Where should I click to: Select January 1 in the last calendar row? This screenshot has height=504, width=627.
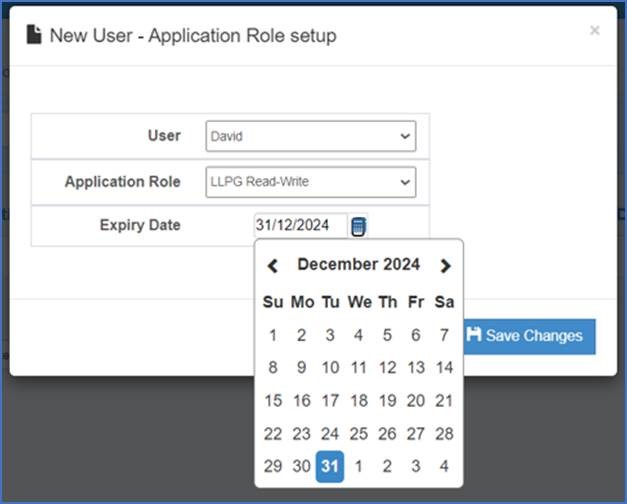click(359, 466)
